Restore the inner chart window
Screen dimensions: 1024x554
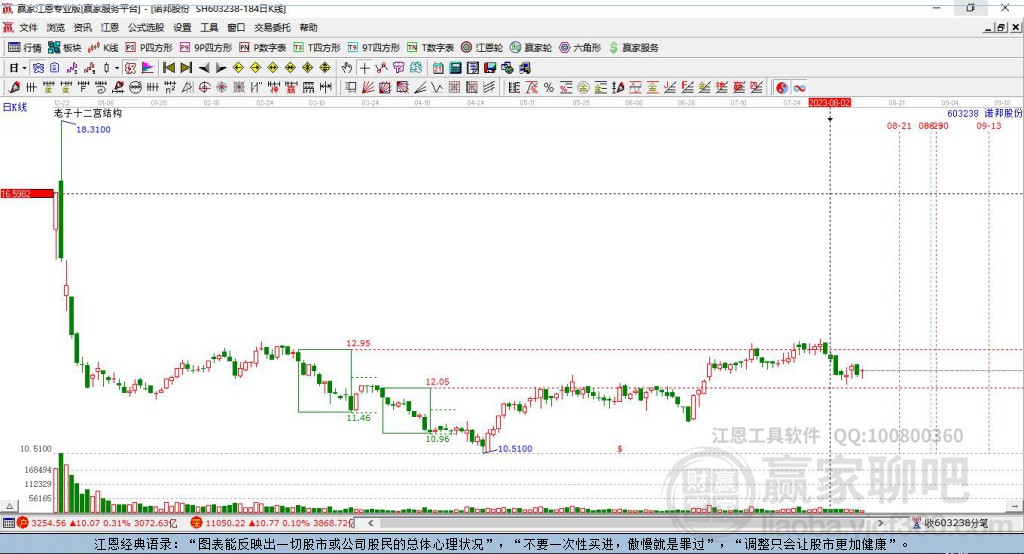tap(1002, 27)
